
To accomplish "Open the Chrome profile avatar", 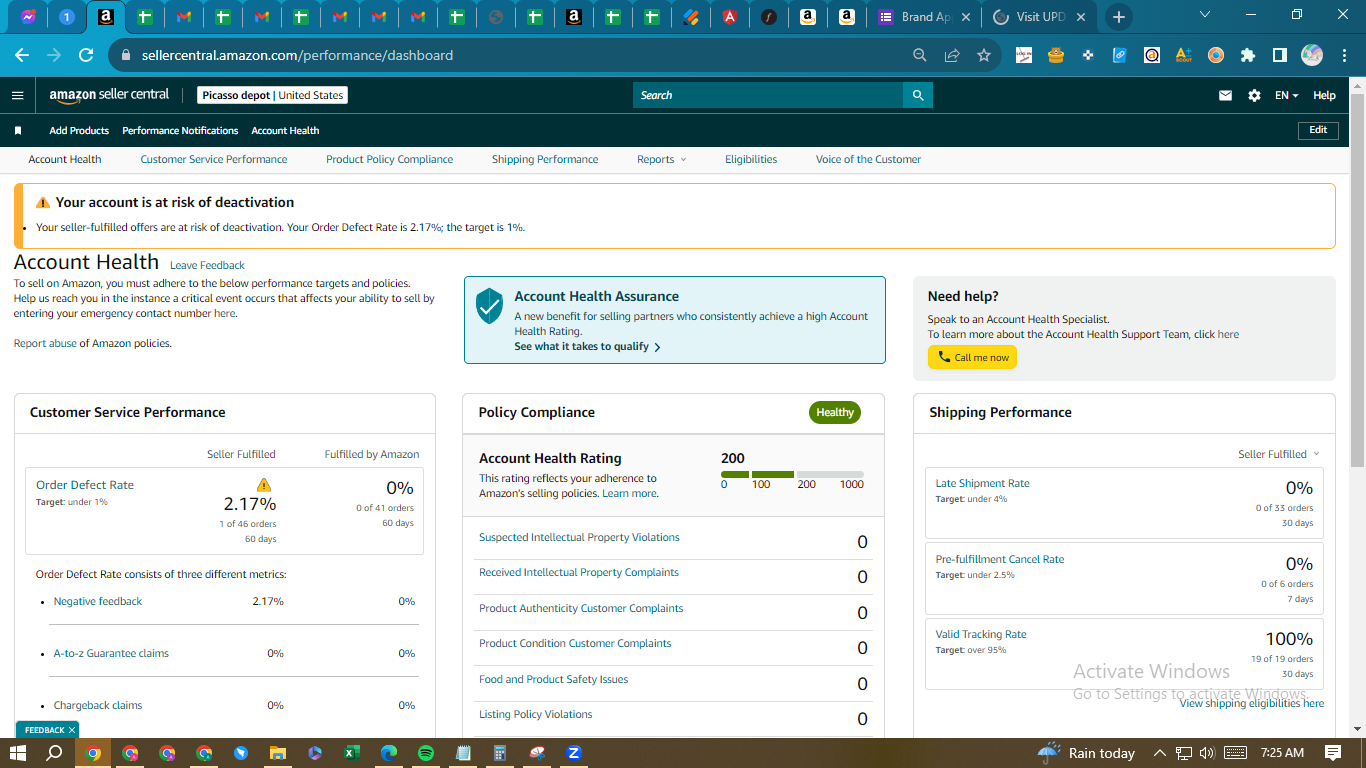I will pyautogui.click(x=1312, y=55).
